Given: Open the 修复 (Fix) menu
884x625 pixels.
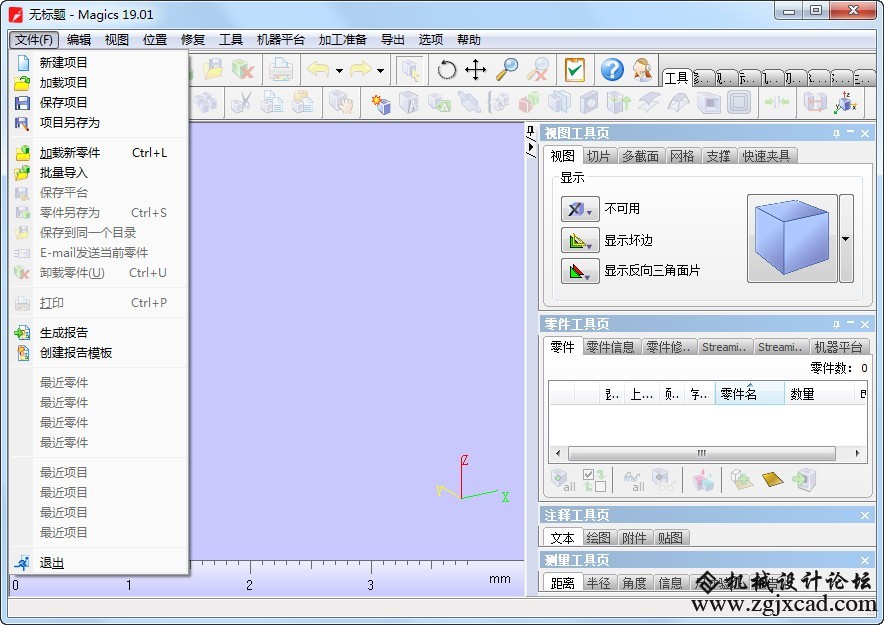Looking at the screenshot, I should (193, 39).
